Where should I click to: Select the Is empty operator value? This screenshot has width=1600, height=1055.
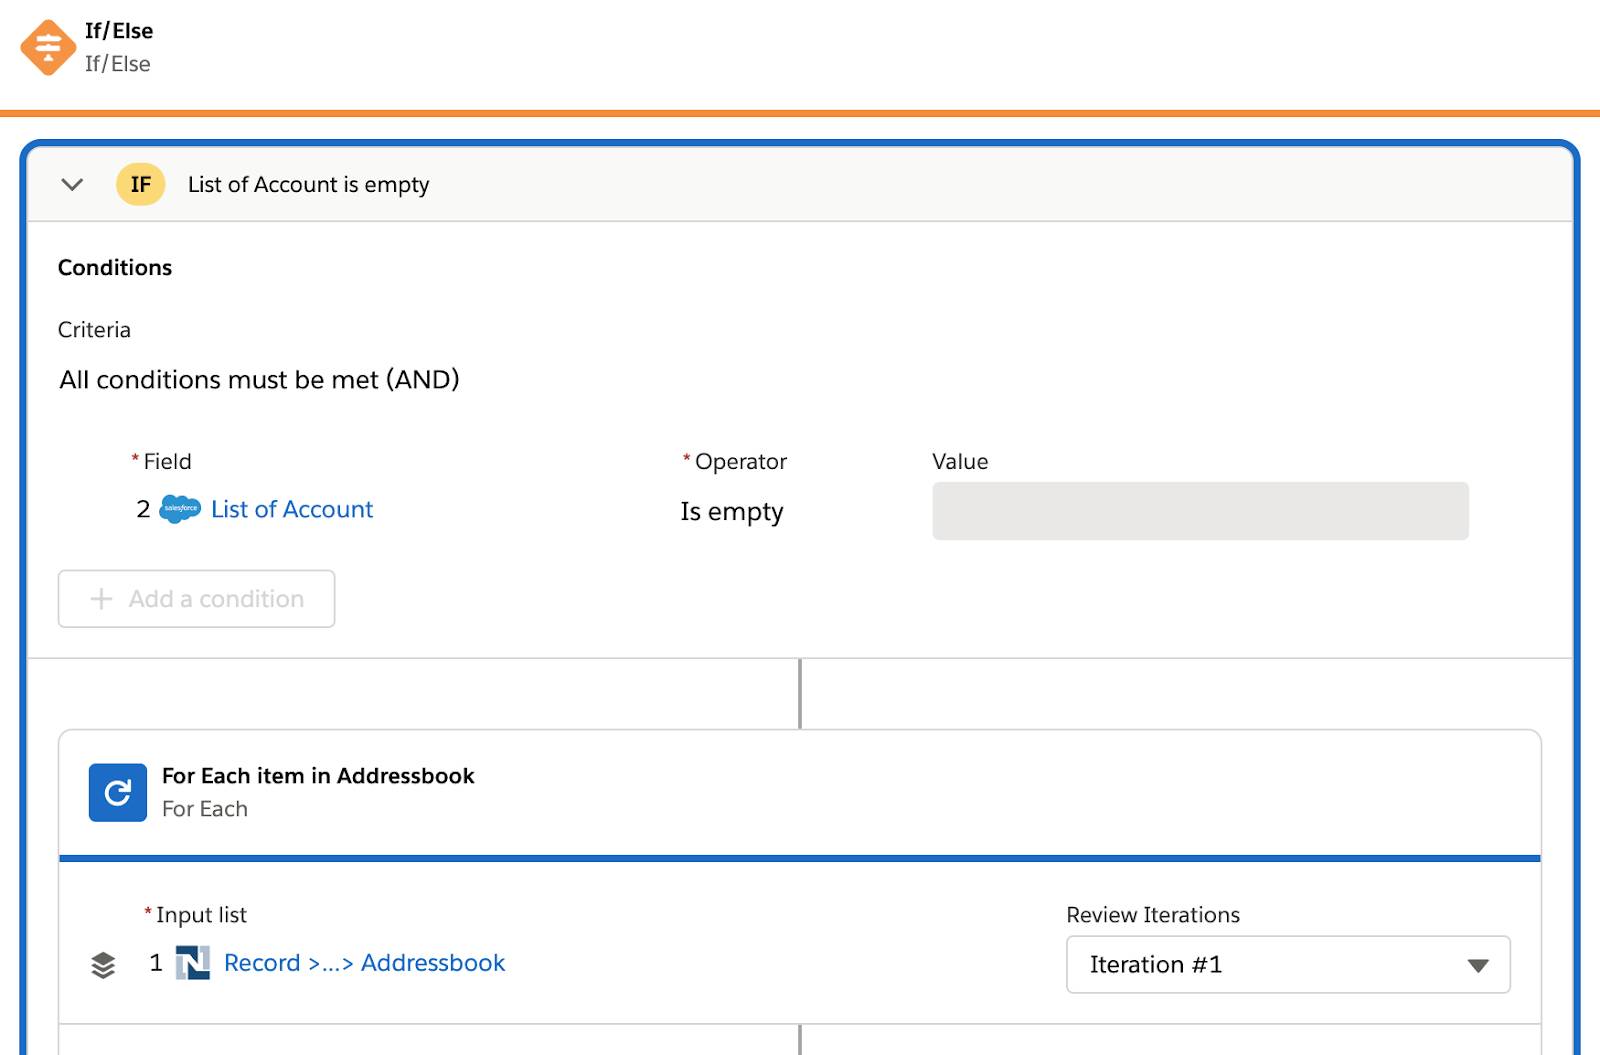[732, 511]
